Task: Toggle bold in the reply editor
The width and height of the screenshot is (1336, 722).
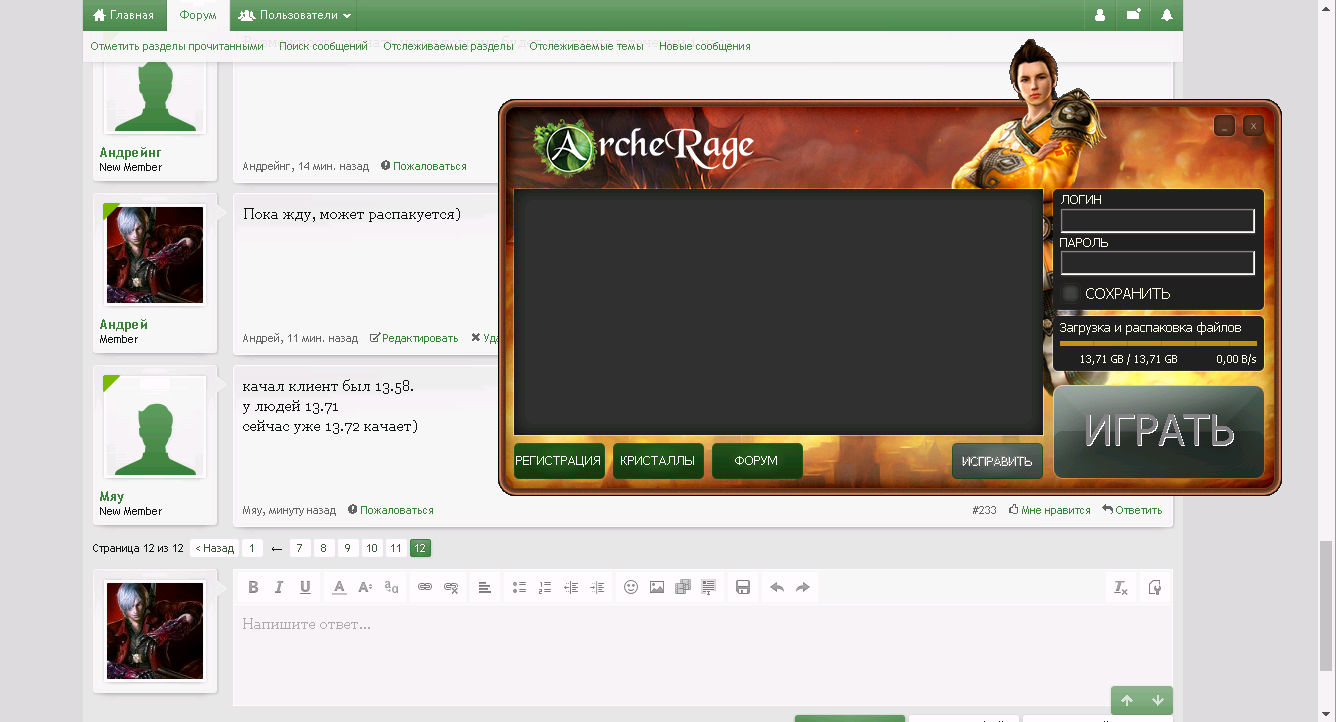Action: click(x=253, y=587)
